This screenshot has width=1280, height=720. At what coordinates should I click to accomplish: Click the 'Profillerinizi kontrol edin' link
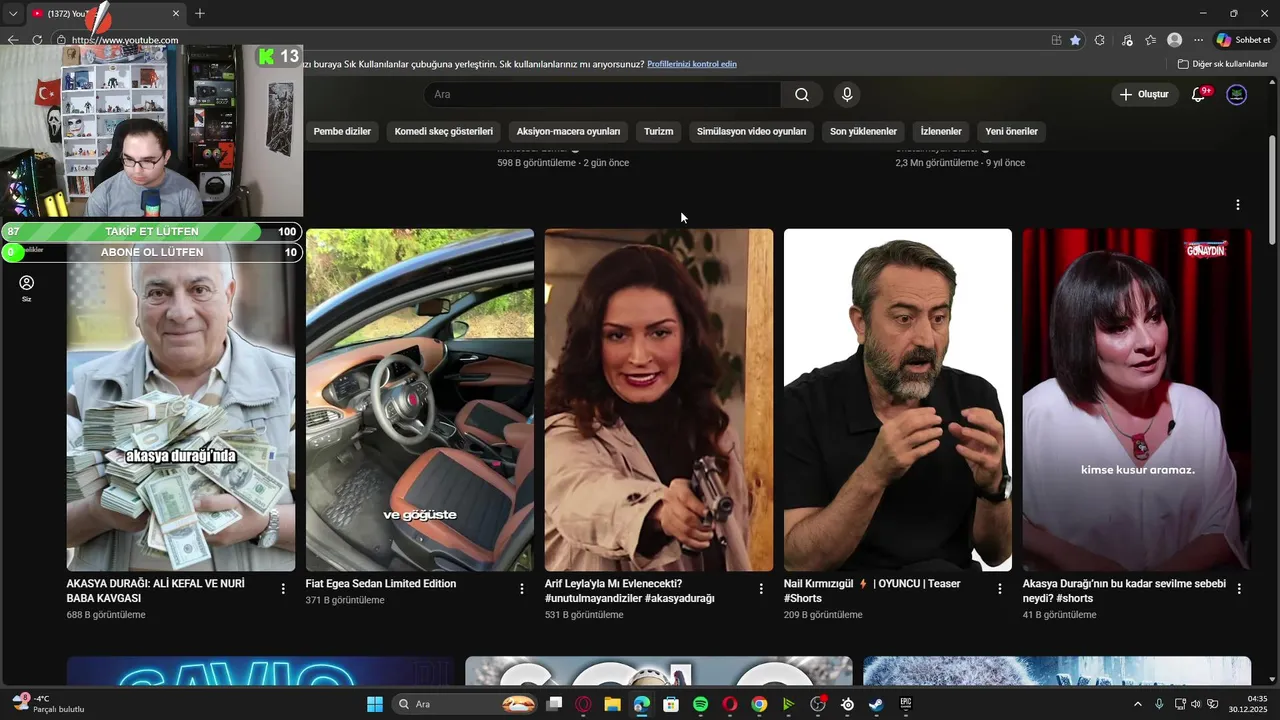click(692, 64)
